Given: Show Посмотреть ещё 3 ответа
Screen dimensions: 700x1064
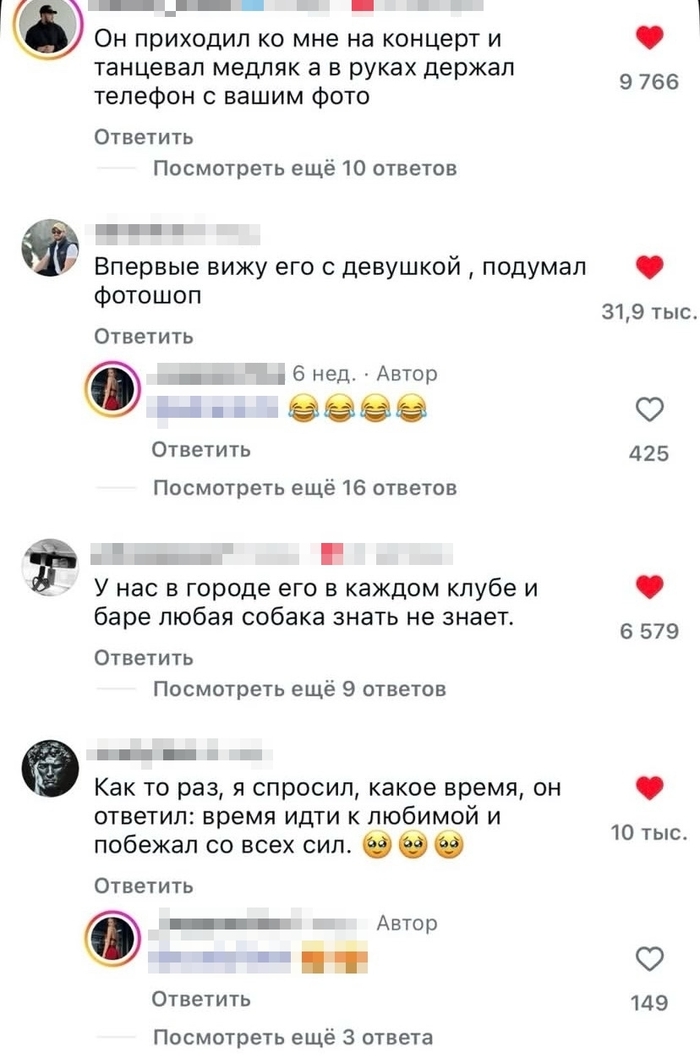Looking at the screenshot, I should pos(292,1038).
